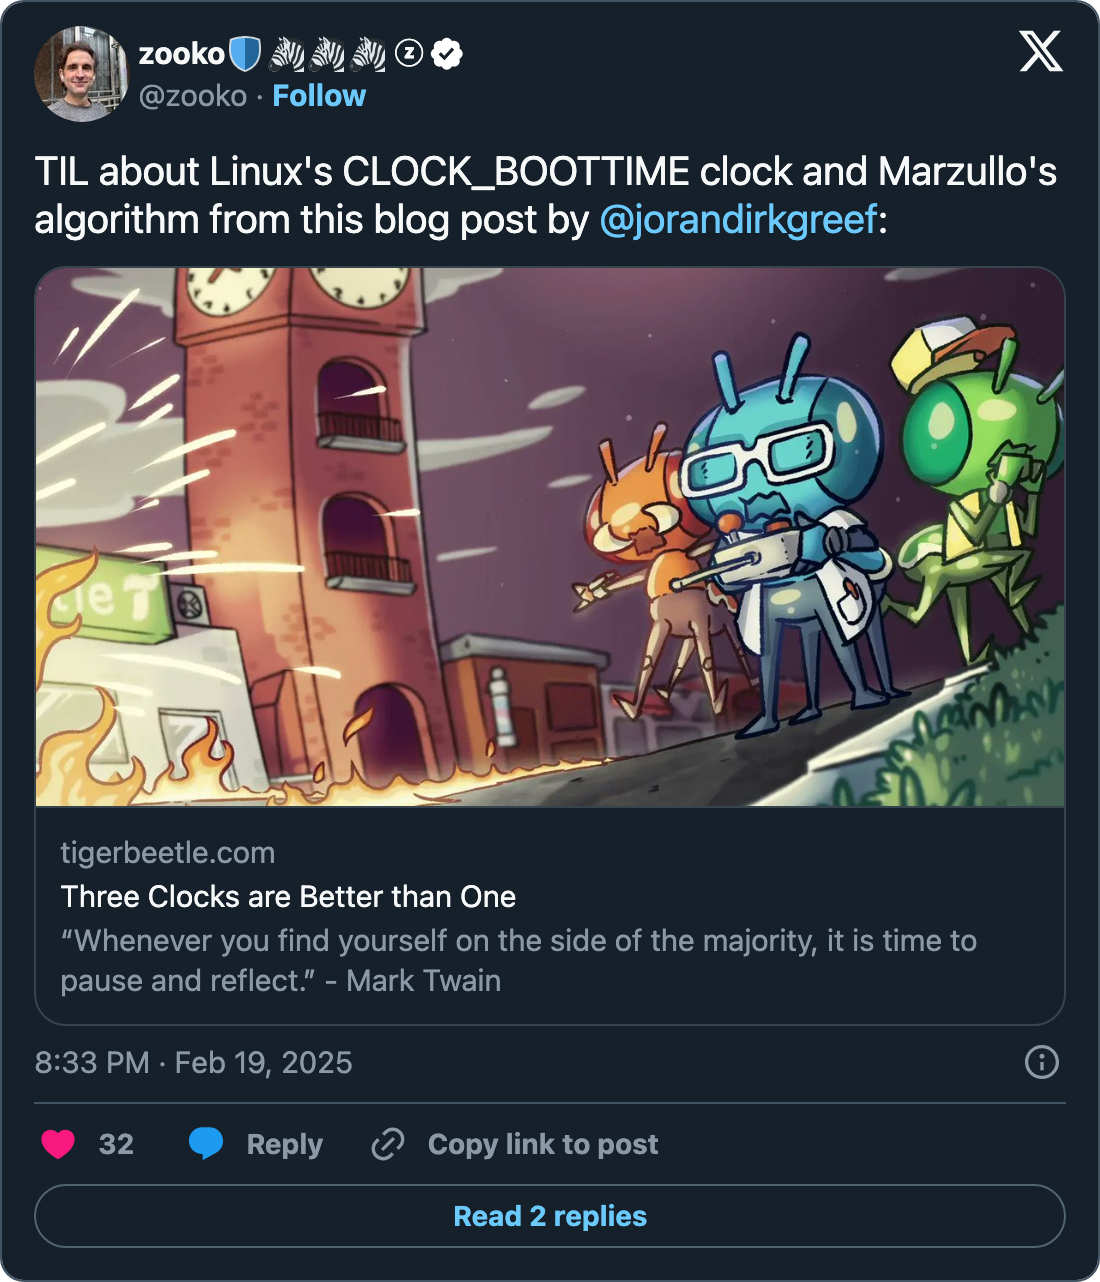Click the chain link copy icon
Viewport: 1100px width, 1282px height.
[388, 1144]
